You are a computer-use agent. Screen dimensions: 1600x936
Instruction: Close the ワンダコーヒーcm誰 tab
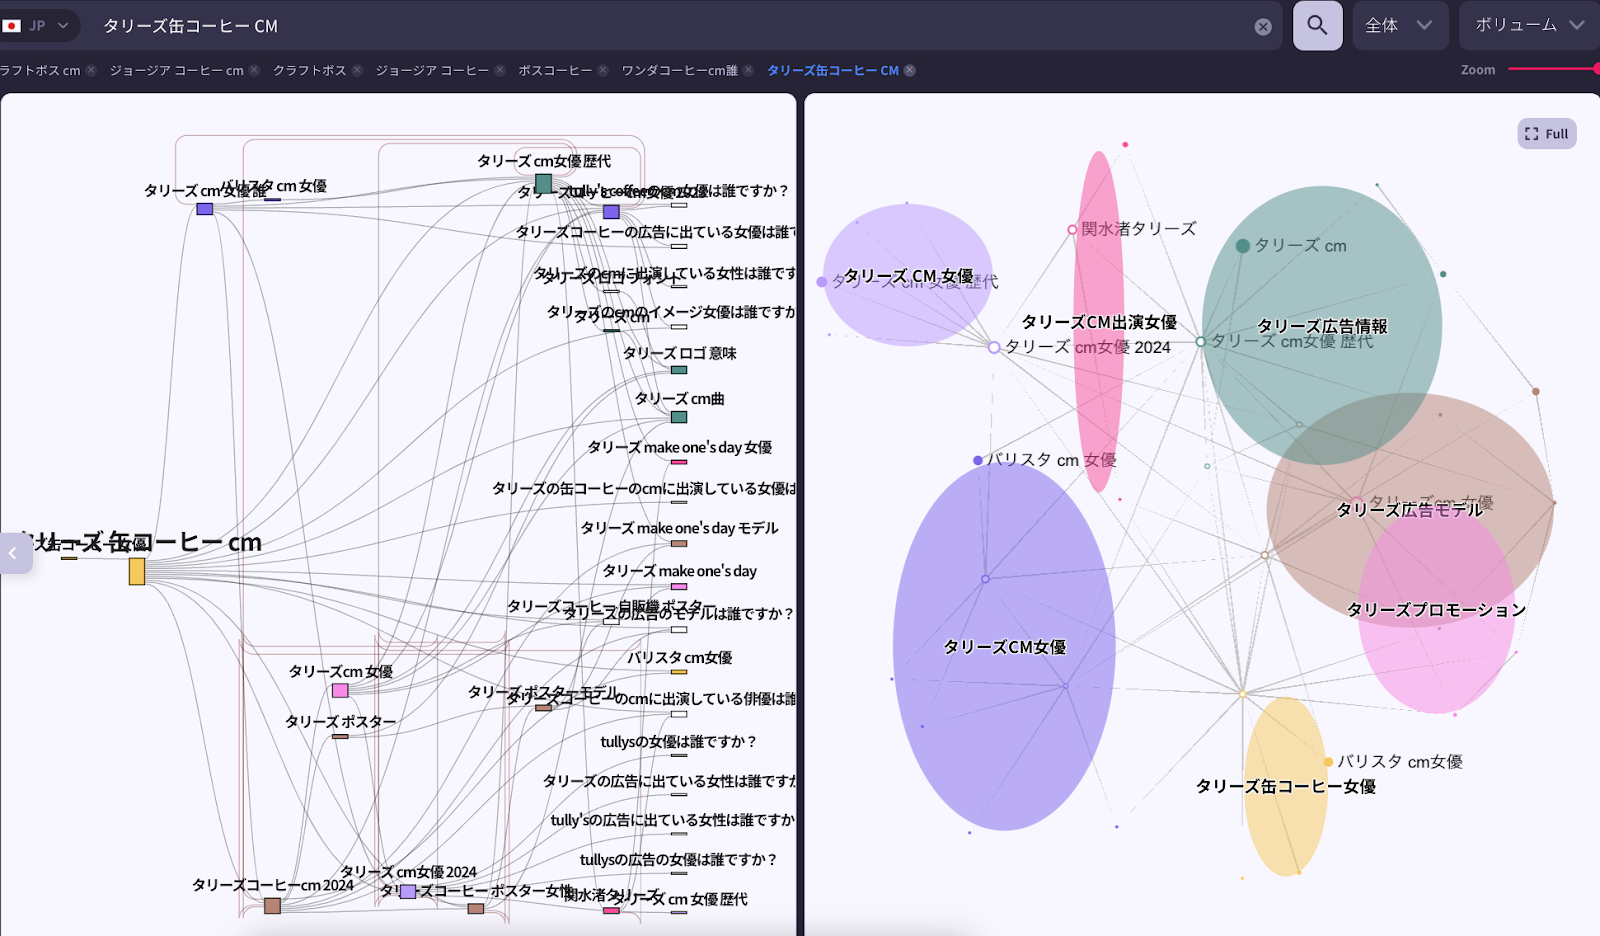[748, 70]
